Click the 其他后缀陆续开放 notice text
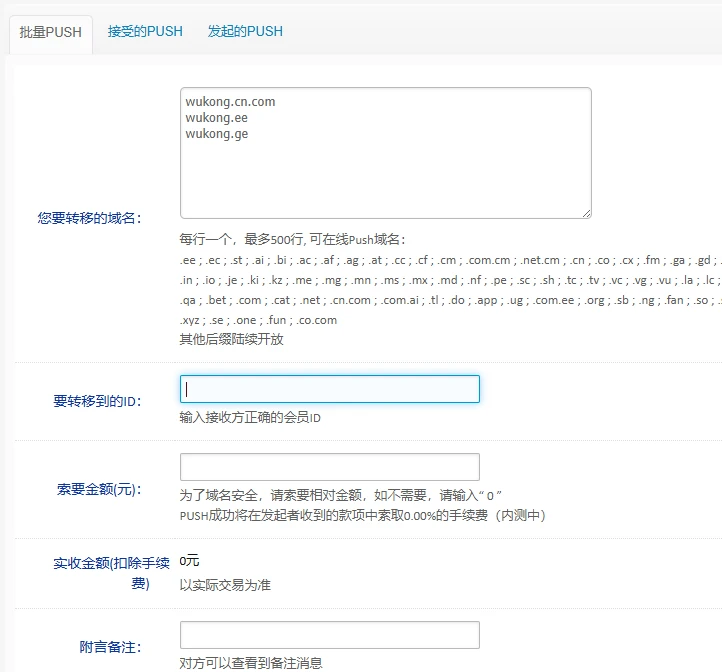 (x=231, y=339)
